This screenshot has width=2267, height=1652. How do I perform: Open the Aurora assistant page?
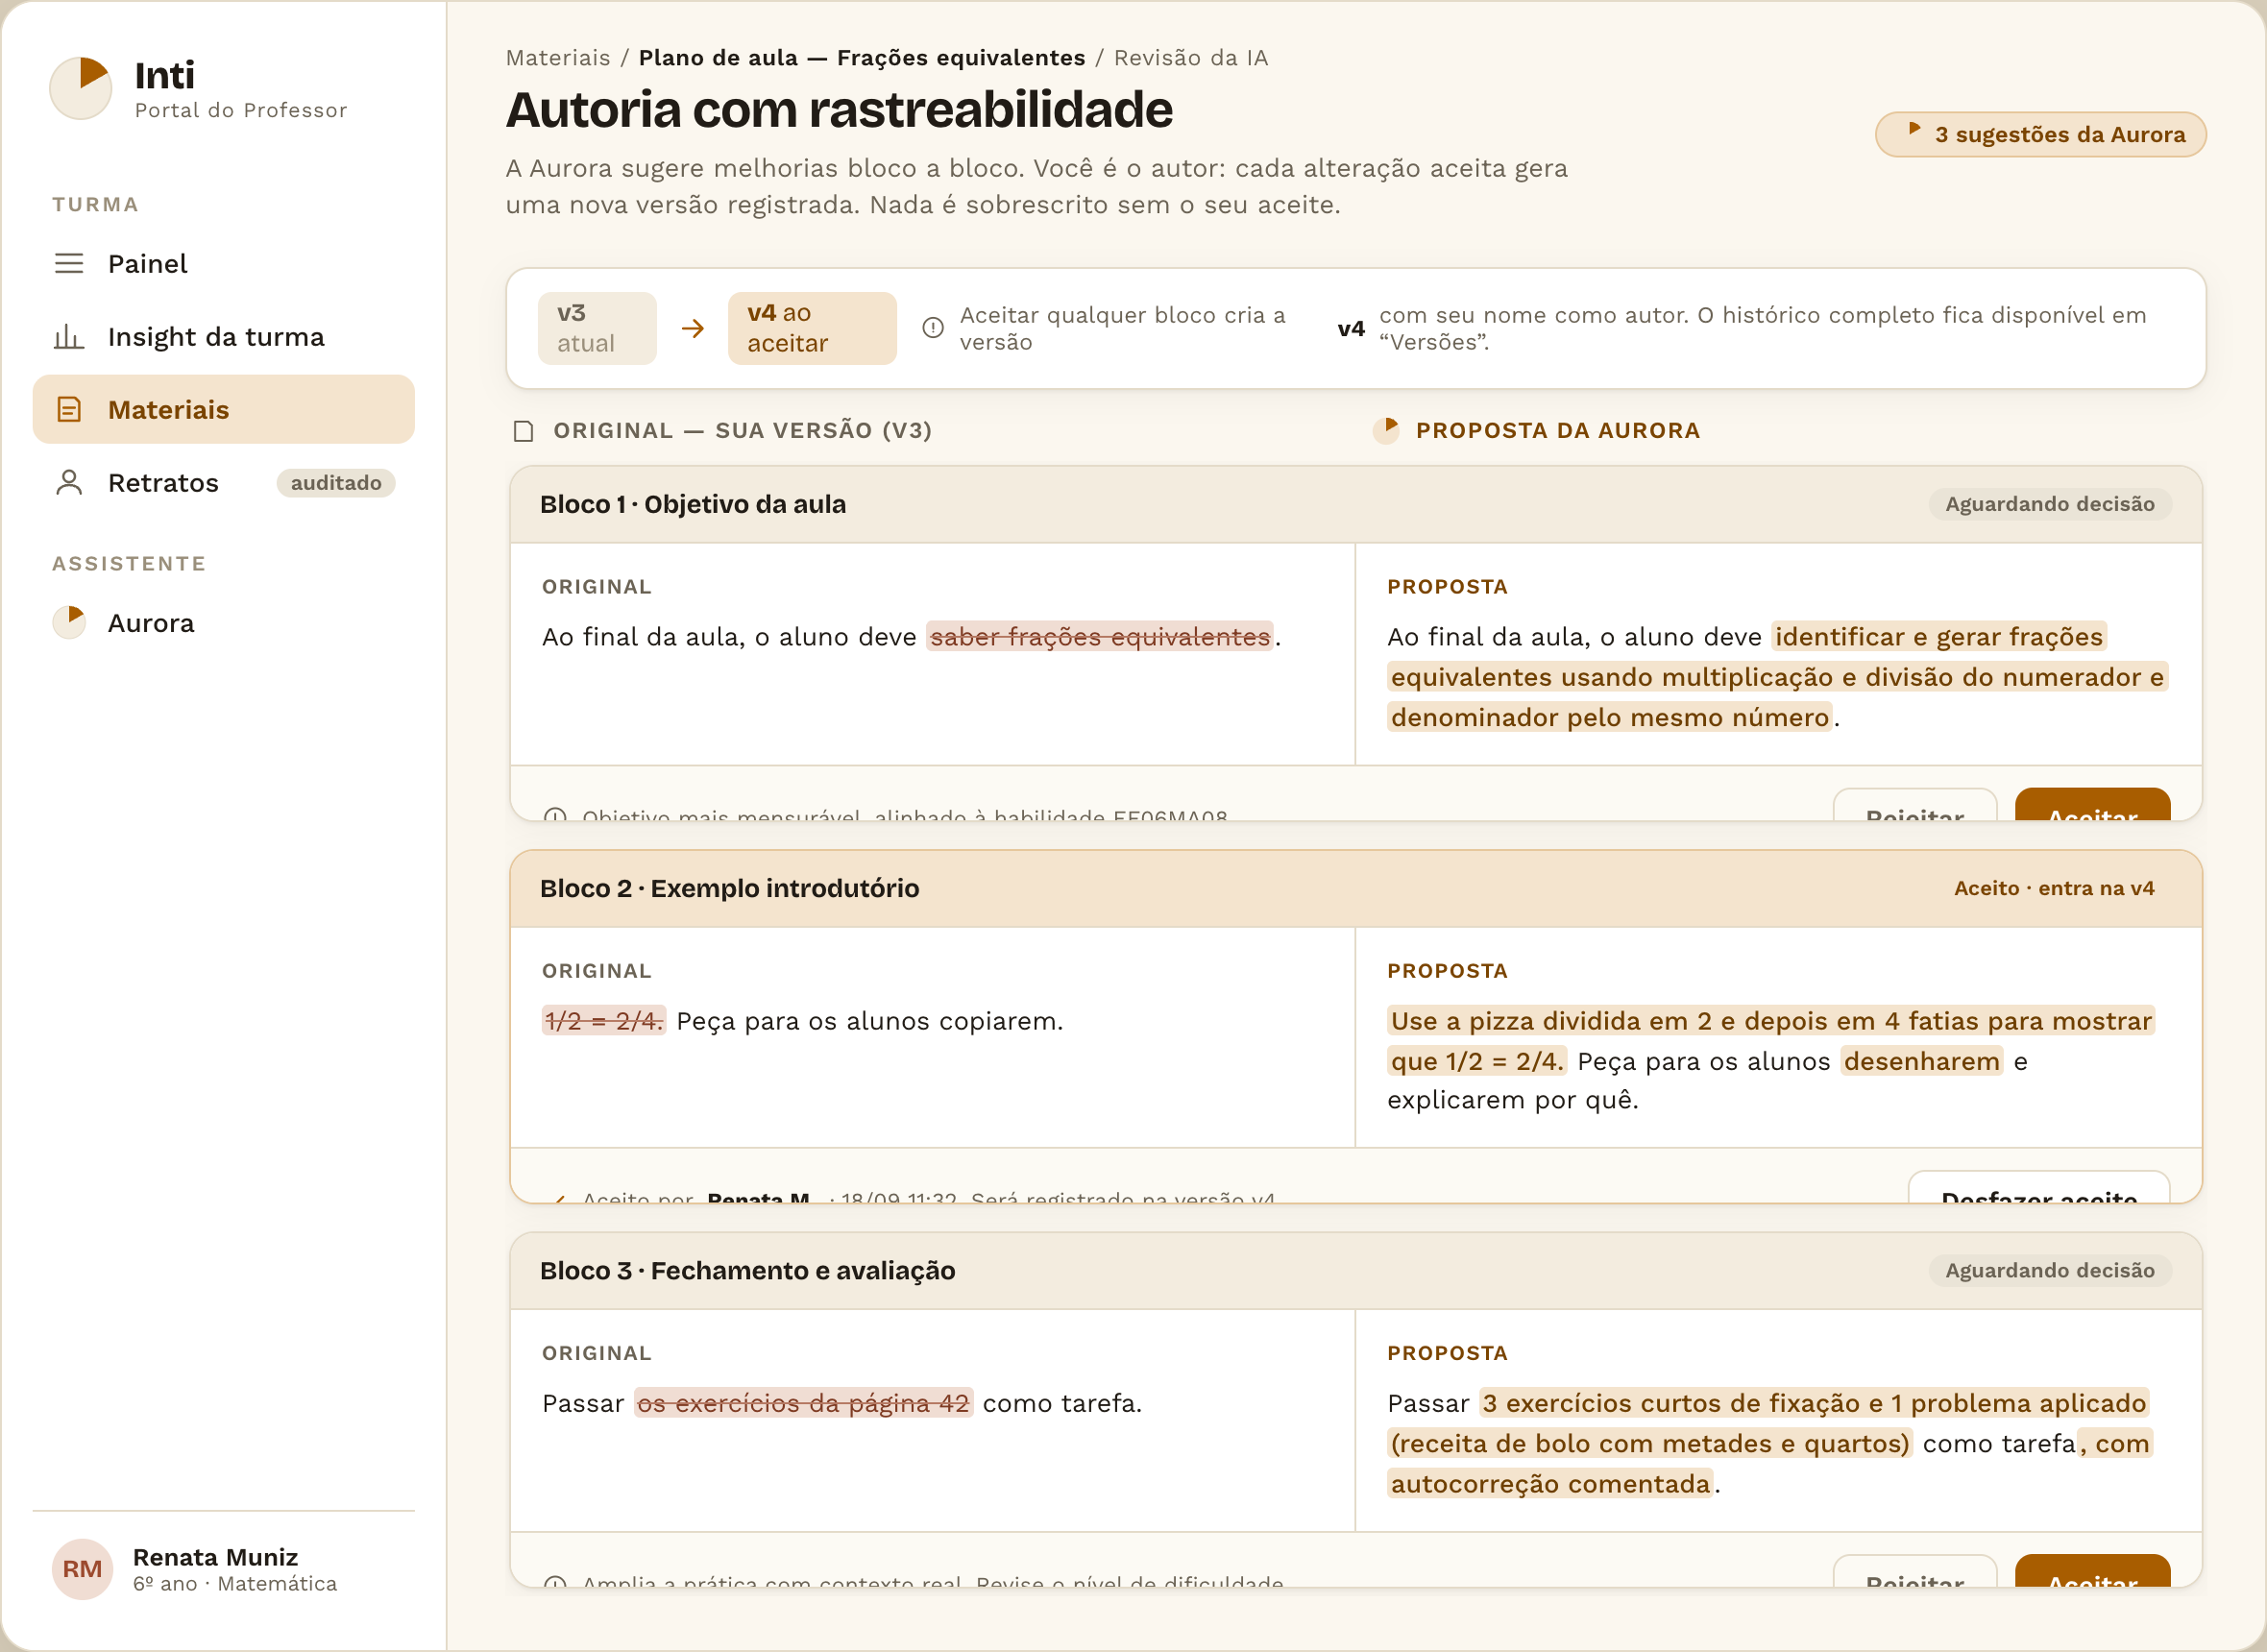224,622
